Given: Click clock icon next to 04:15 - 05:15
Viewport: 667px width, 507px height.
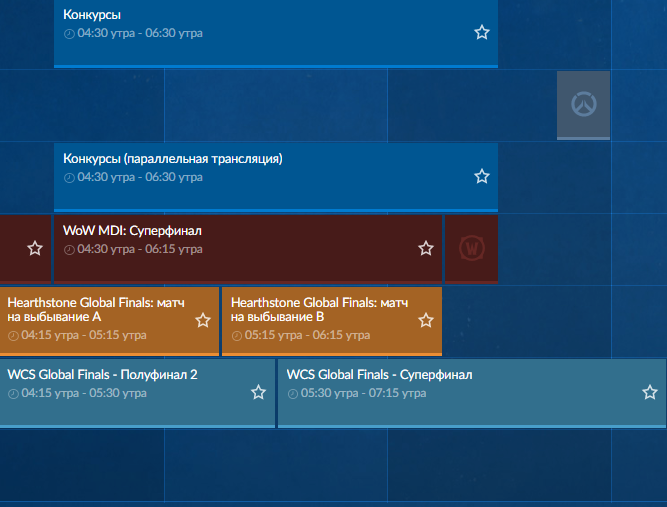Looking at the screenshot, I should click(13, 336).
